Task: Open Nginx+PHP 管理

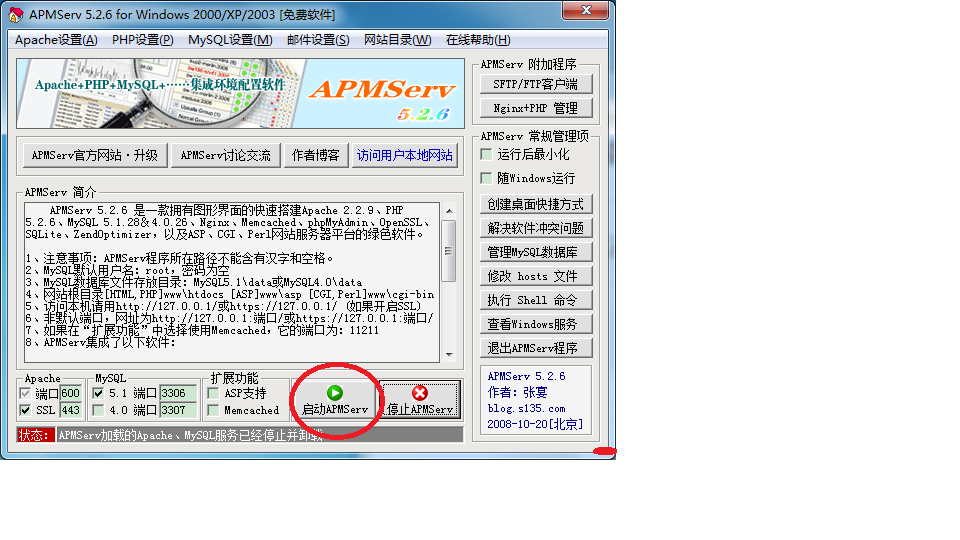Action: 536,108
